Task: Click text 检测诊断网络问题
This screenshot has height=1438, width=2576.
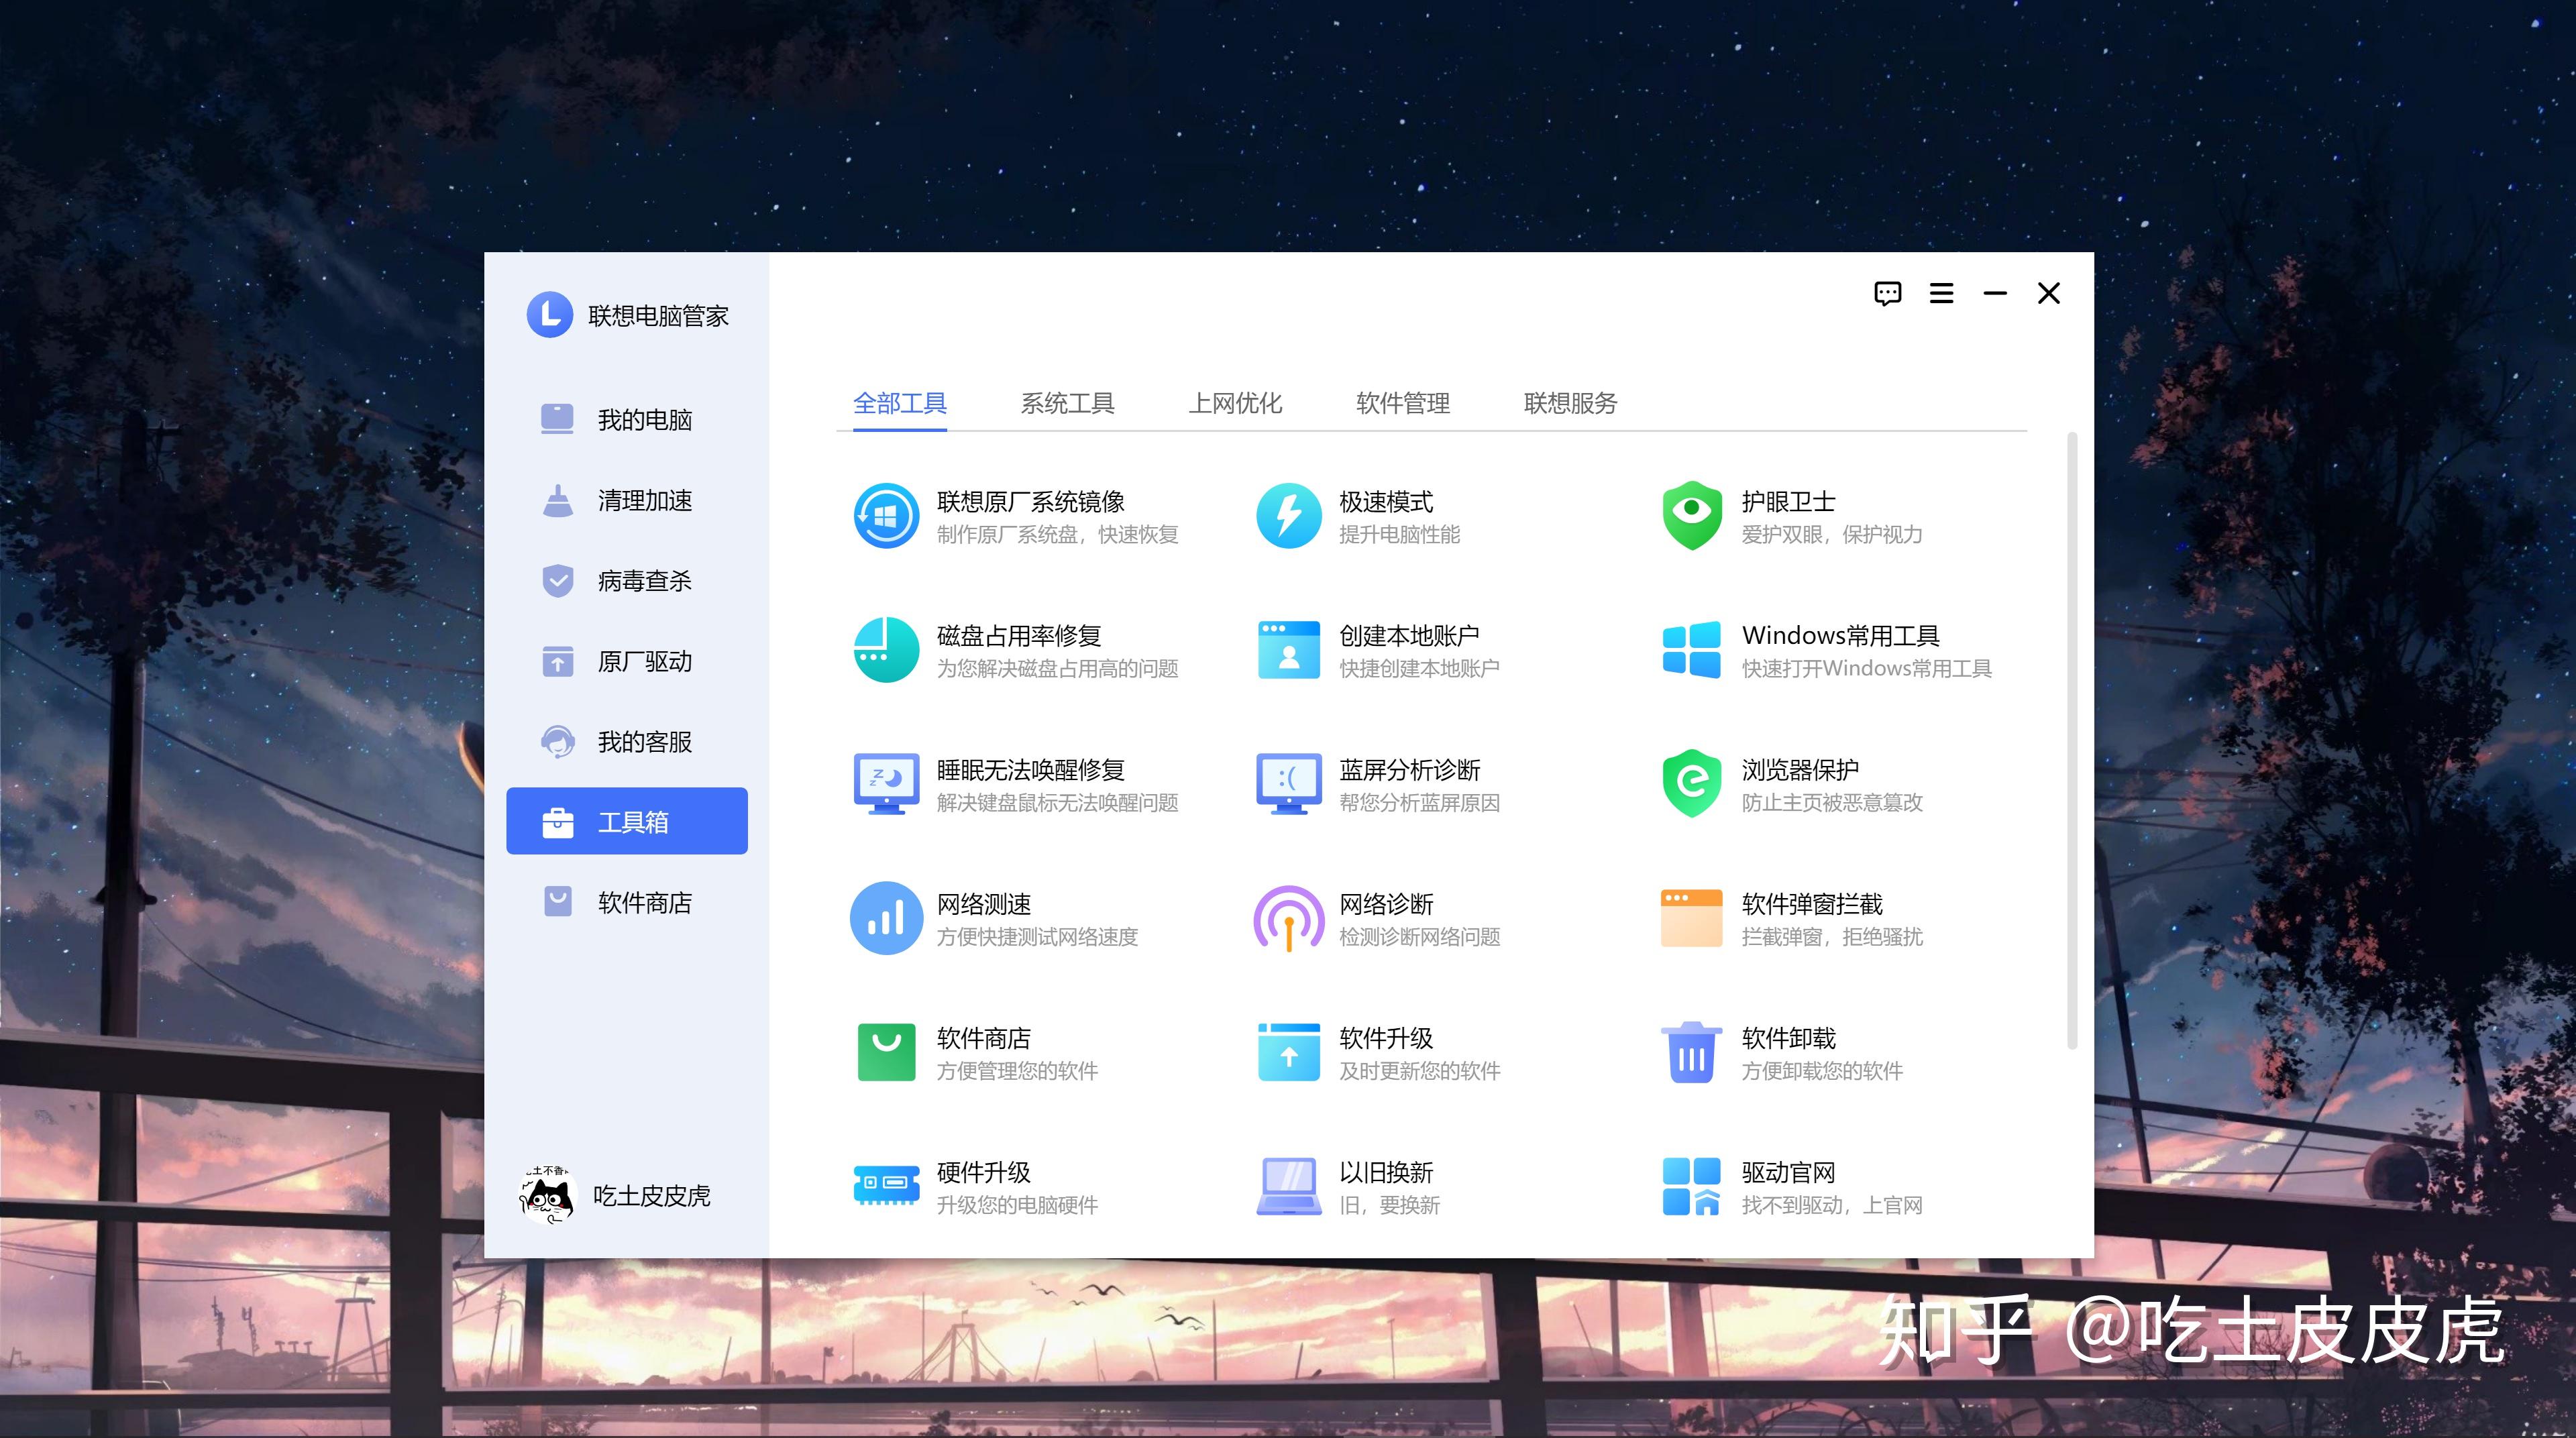Action: [x=1419, y=936]
